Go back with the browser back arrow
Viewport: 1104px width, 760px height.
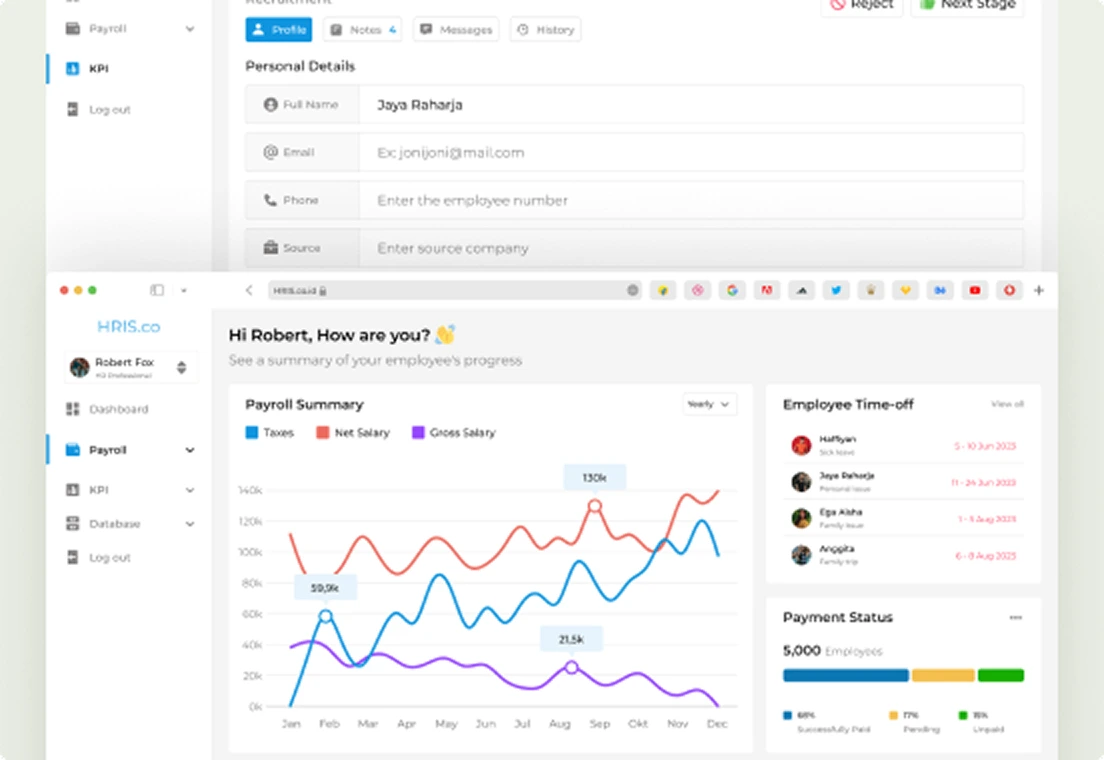(249, 290)
